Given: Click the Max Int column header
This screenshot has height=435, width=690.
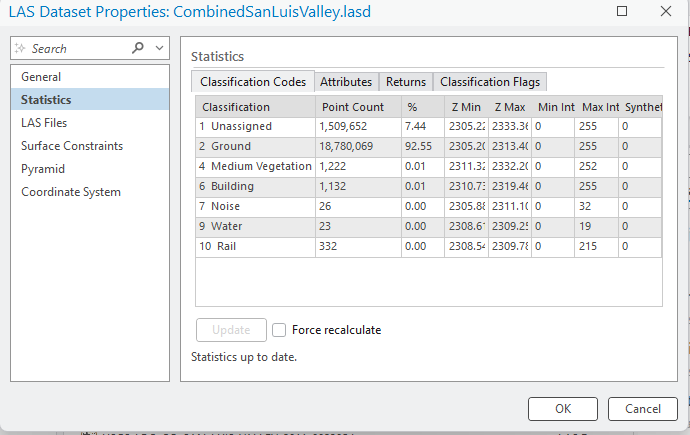Looking at the screenshot, I should [596, 107].
